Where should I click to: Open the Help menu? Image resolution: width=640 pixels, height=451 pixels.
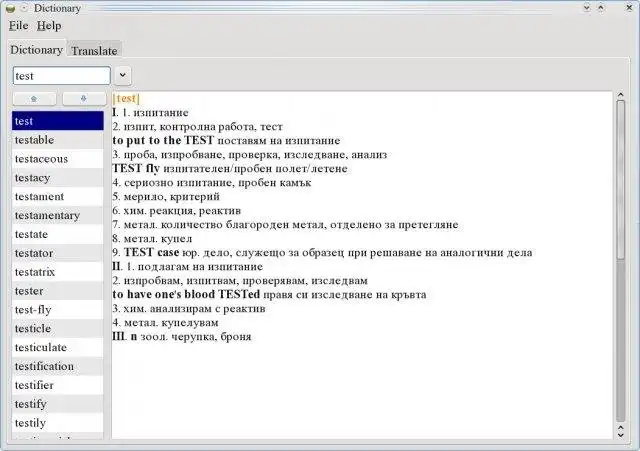[x=49, y=26]
